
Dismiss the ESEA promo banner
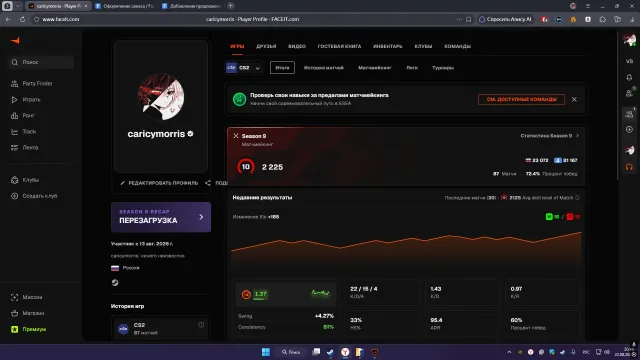574,99
